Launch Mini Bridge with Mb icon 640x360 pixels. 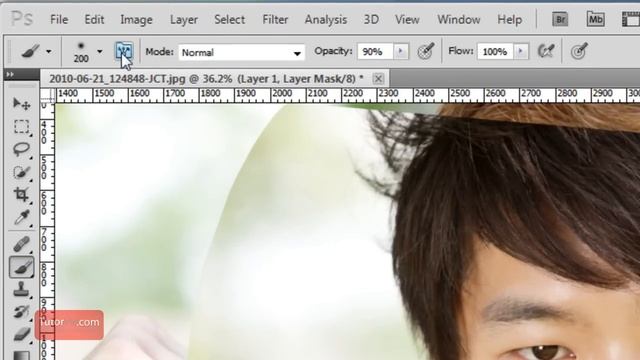click(596, 19)
